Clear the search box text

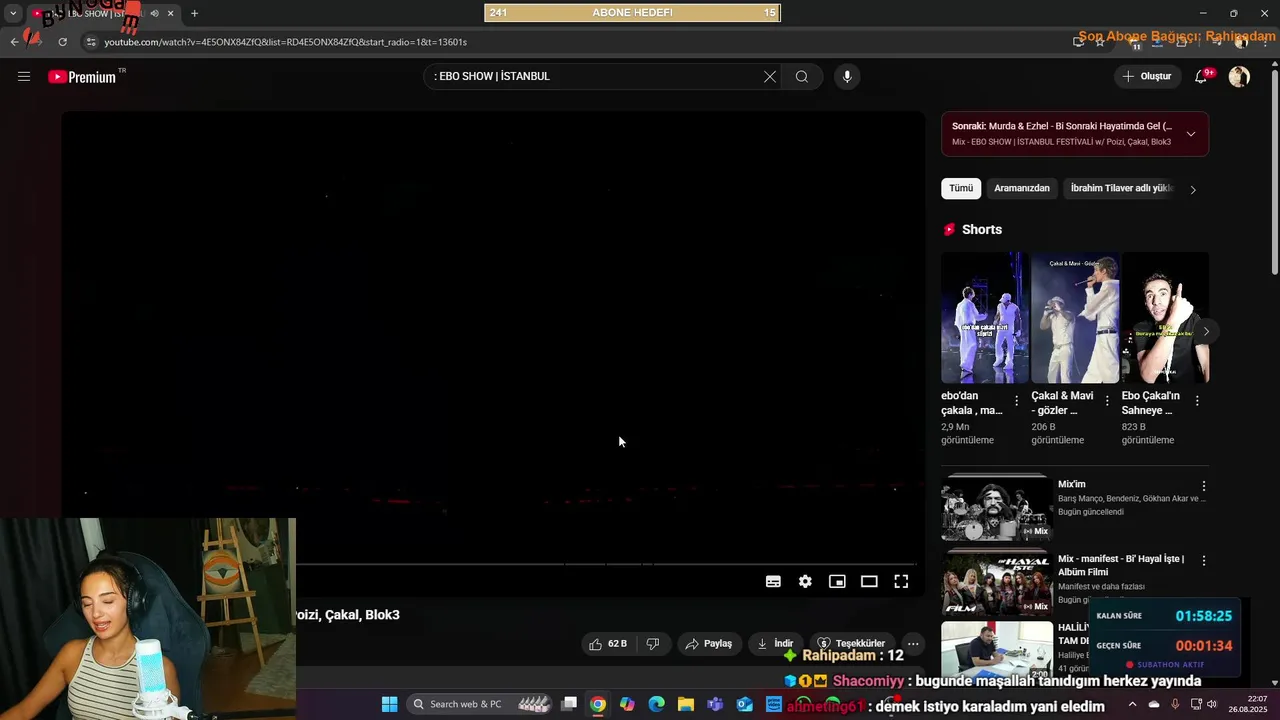tap(770, 77)
